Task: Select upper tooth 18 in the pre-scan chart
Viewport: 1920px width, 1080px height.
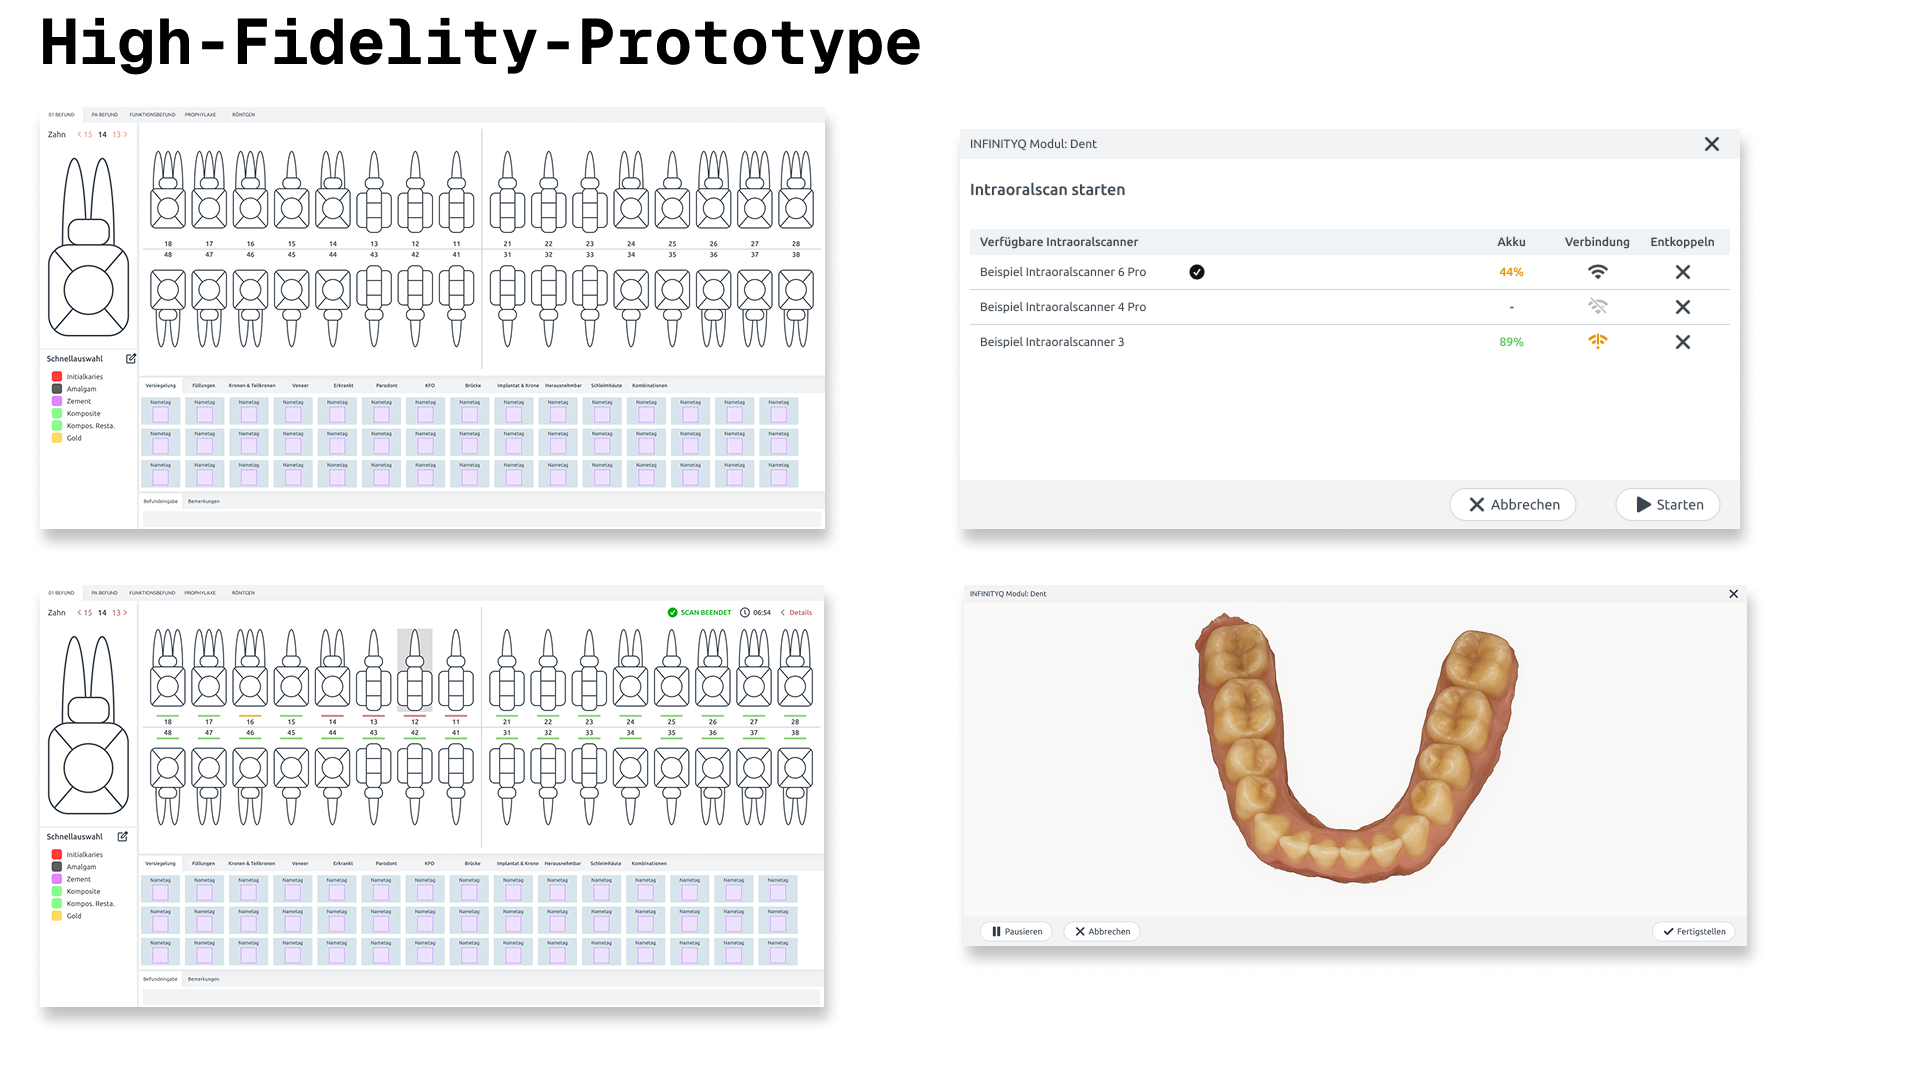Action: pyautogui.click(x=168, y=191)
